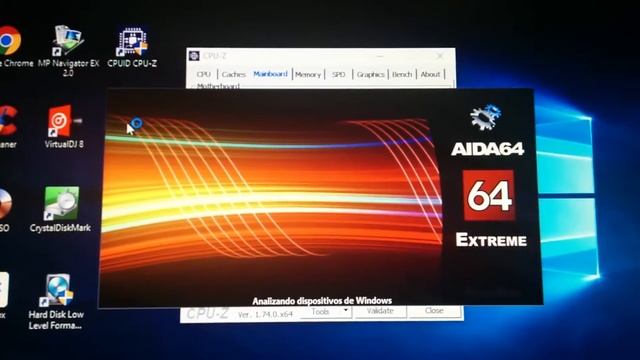
Task: Close the CPU-Z window with X button
Action: pyautogui.click(x=440, y=56)
